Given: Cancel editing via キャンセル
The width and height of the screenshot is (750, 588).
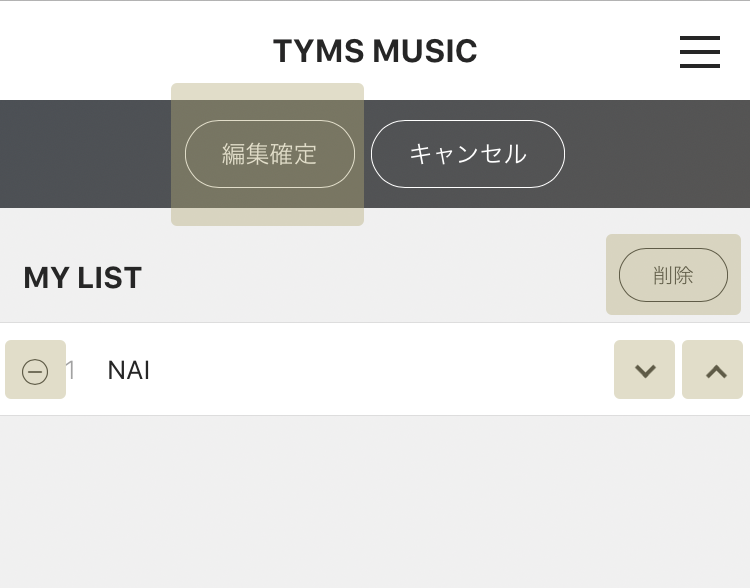Looking at the screenshot, I should tap(467, 154).
